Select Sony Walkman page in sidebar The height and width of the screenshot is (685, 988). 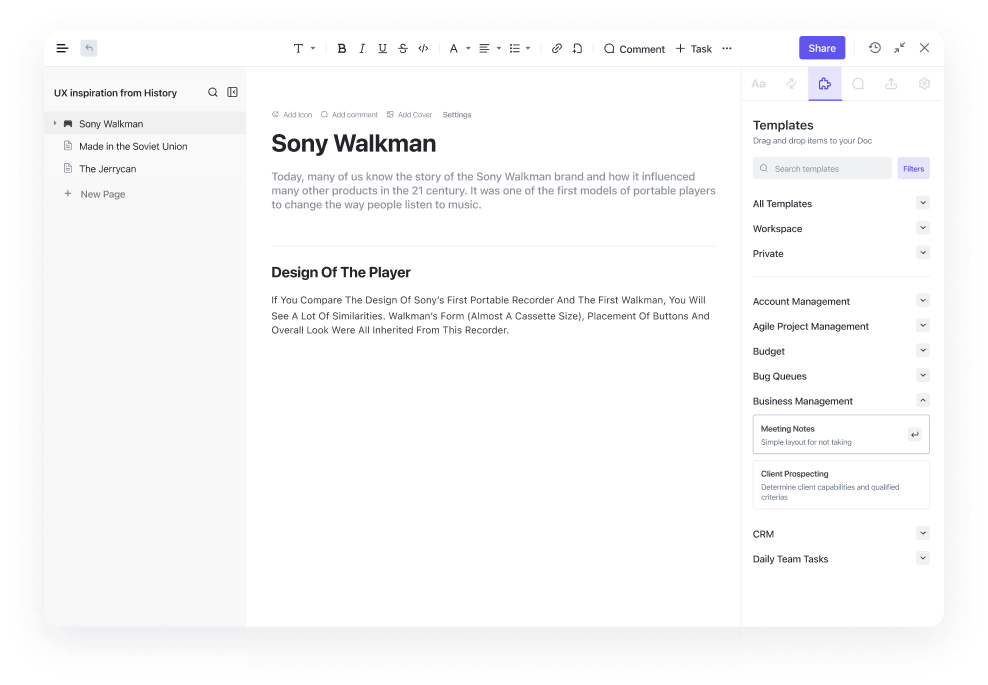click(x=146, y=124)
